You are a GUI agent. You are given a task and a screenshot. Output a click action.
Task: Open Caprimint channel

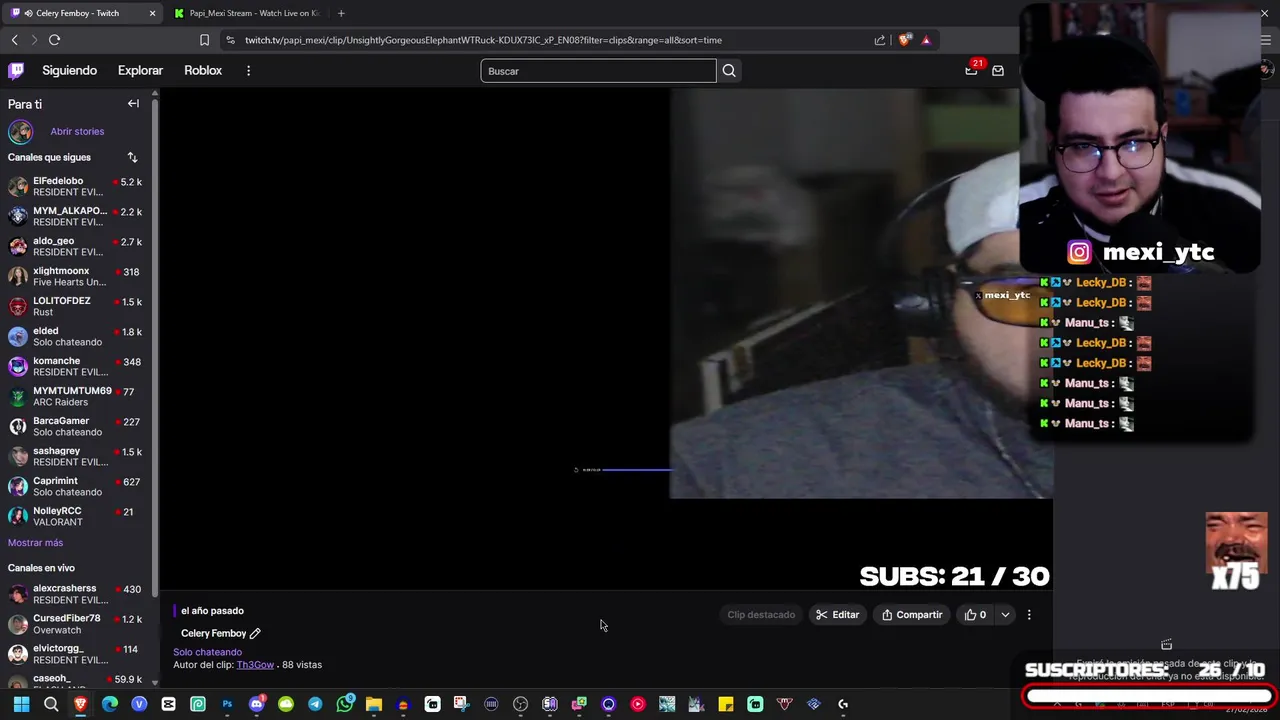[76, 486]
